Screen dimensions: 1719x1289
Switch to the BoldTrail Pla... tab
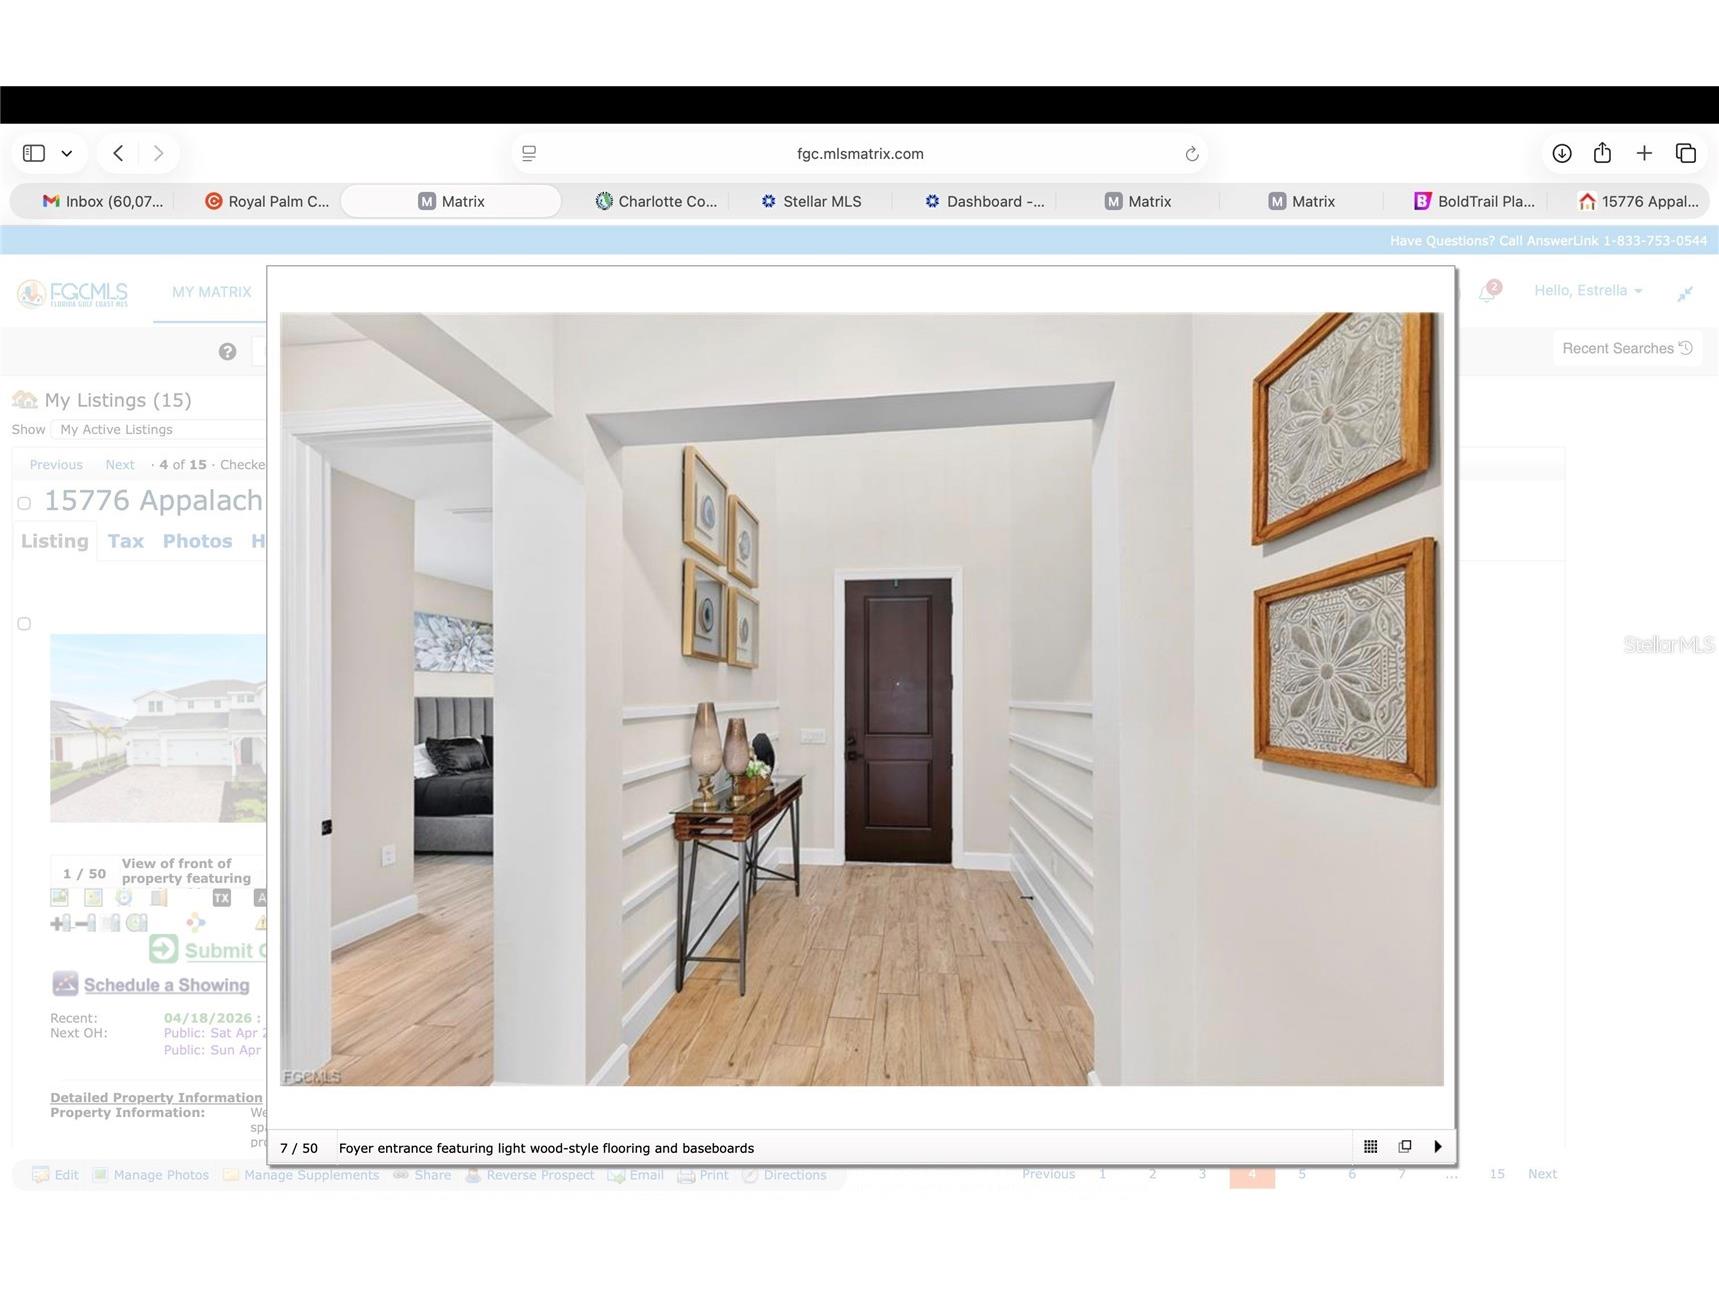click(1474, 201)
